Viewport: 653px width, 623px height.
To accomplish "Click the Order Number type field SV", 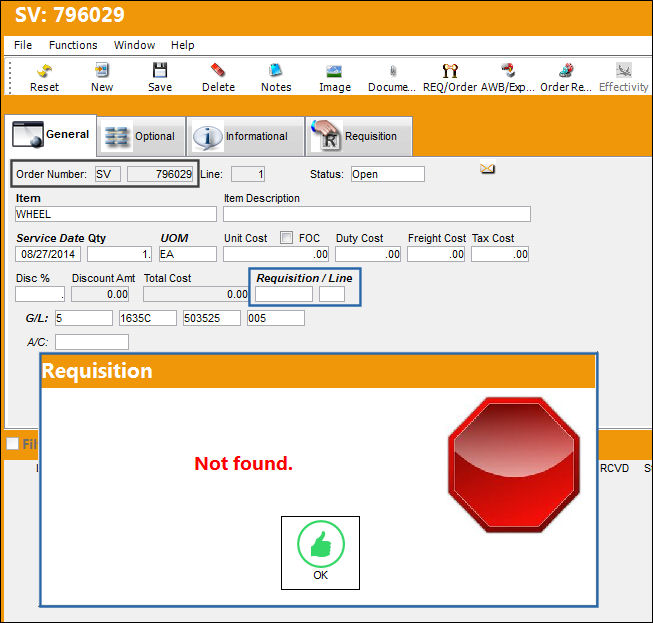I will pos(108,174).
